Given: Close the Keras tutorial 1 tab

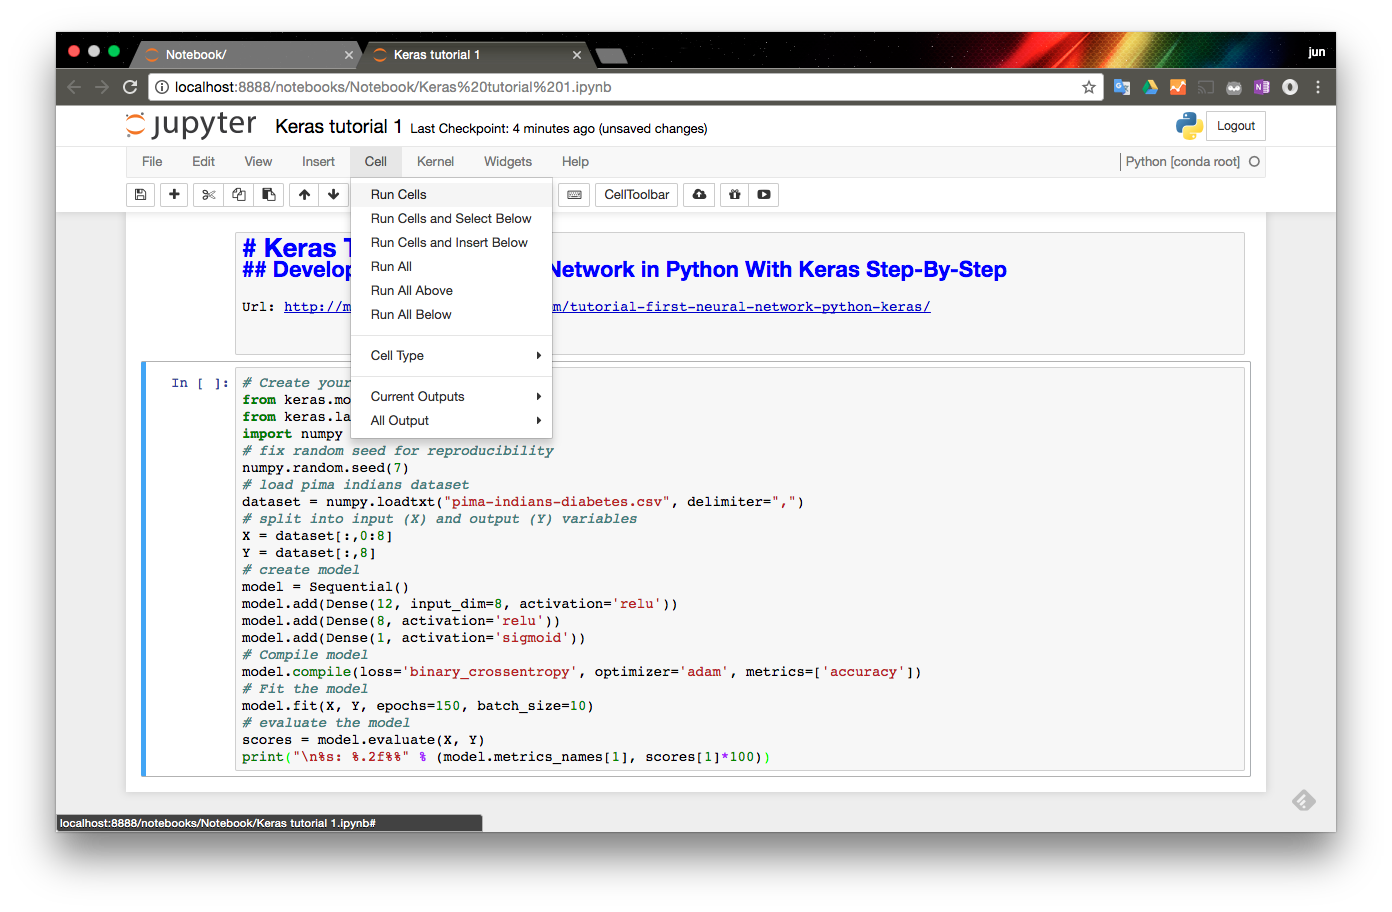Looking at the screenshot, I should coord(577,55).
